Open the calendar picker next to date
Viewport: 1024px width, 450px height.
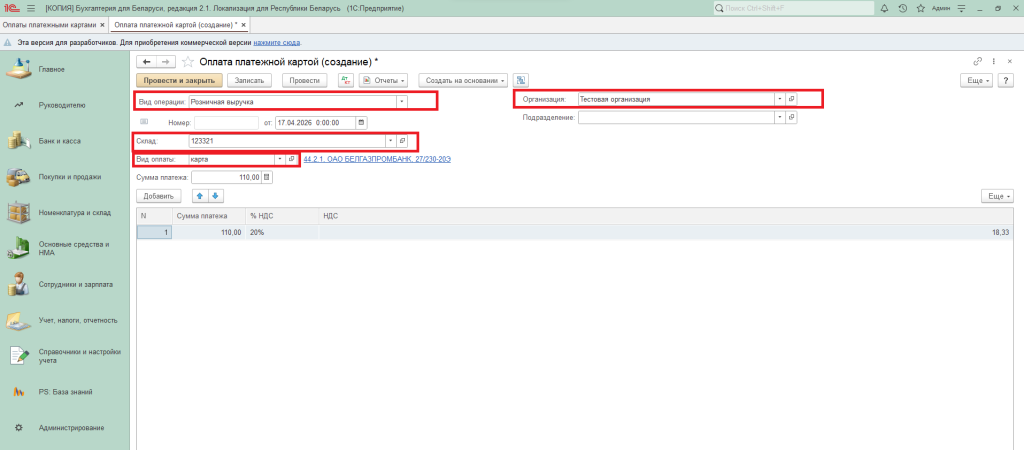coord(362,123)
